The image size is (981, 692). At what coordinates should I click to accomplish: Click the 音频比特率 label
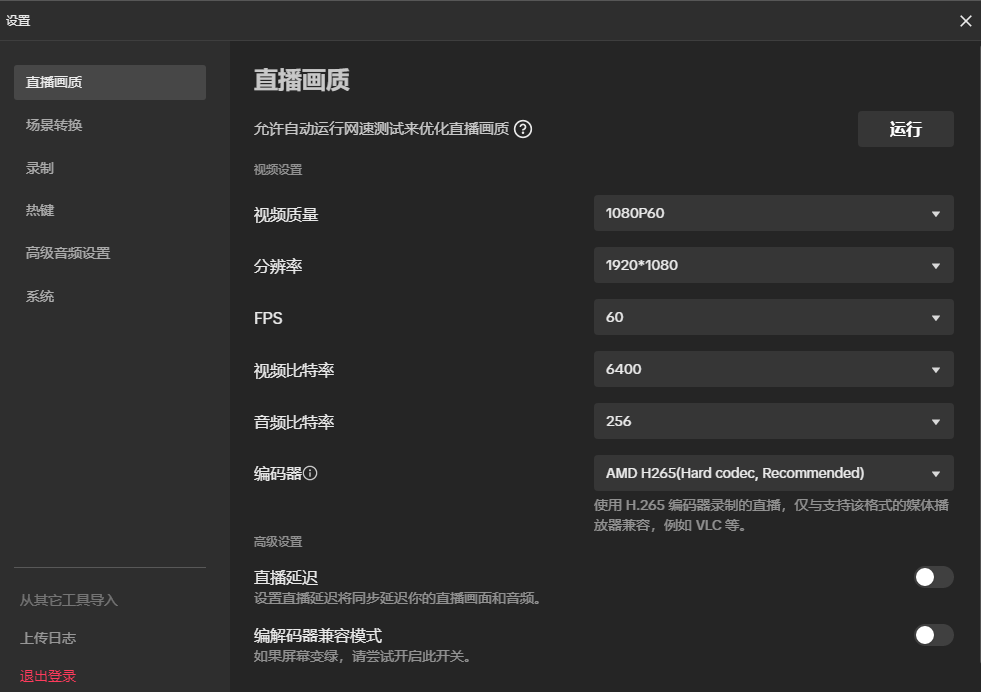293,422
